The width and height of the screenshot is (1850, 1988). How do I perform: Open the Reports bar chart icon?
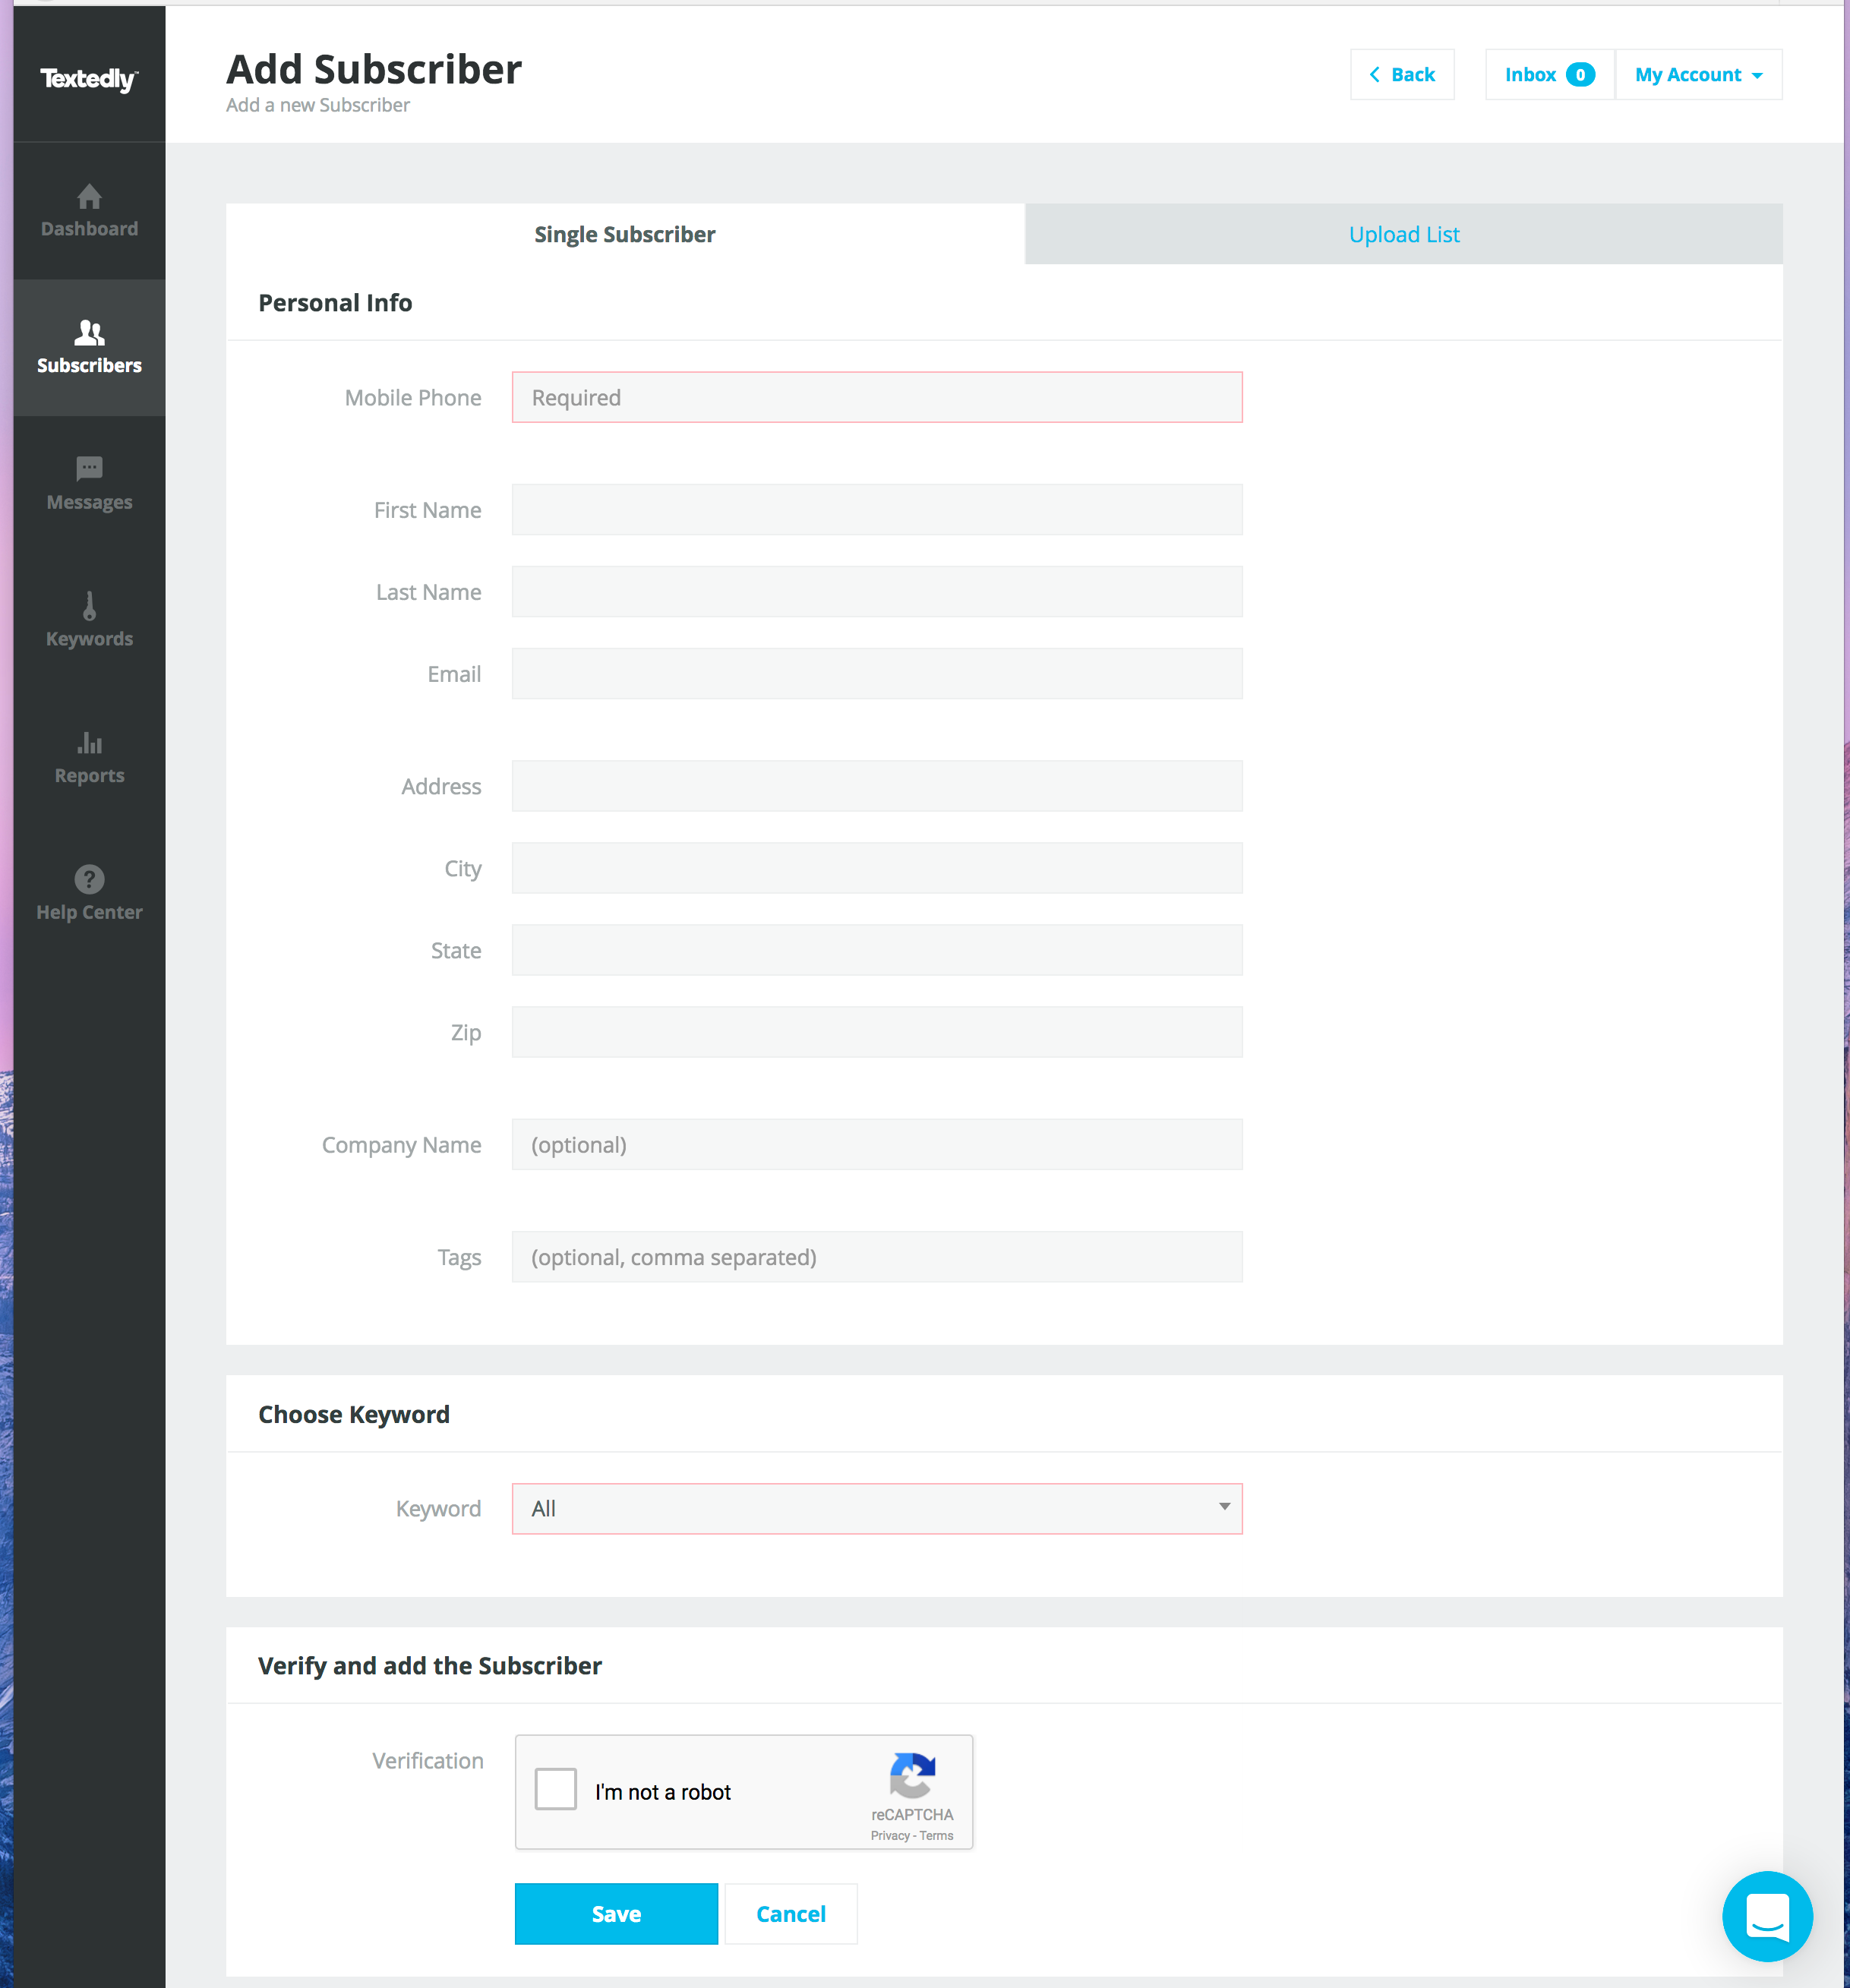[89, 742]
